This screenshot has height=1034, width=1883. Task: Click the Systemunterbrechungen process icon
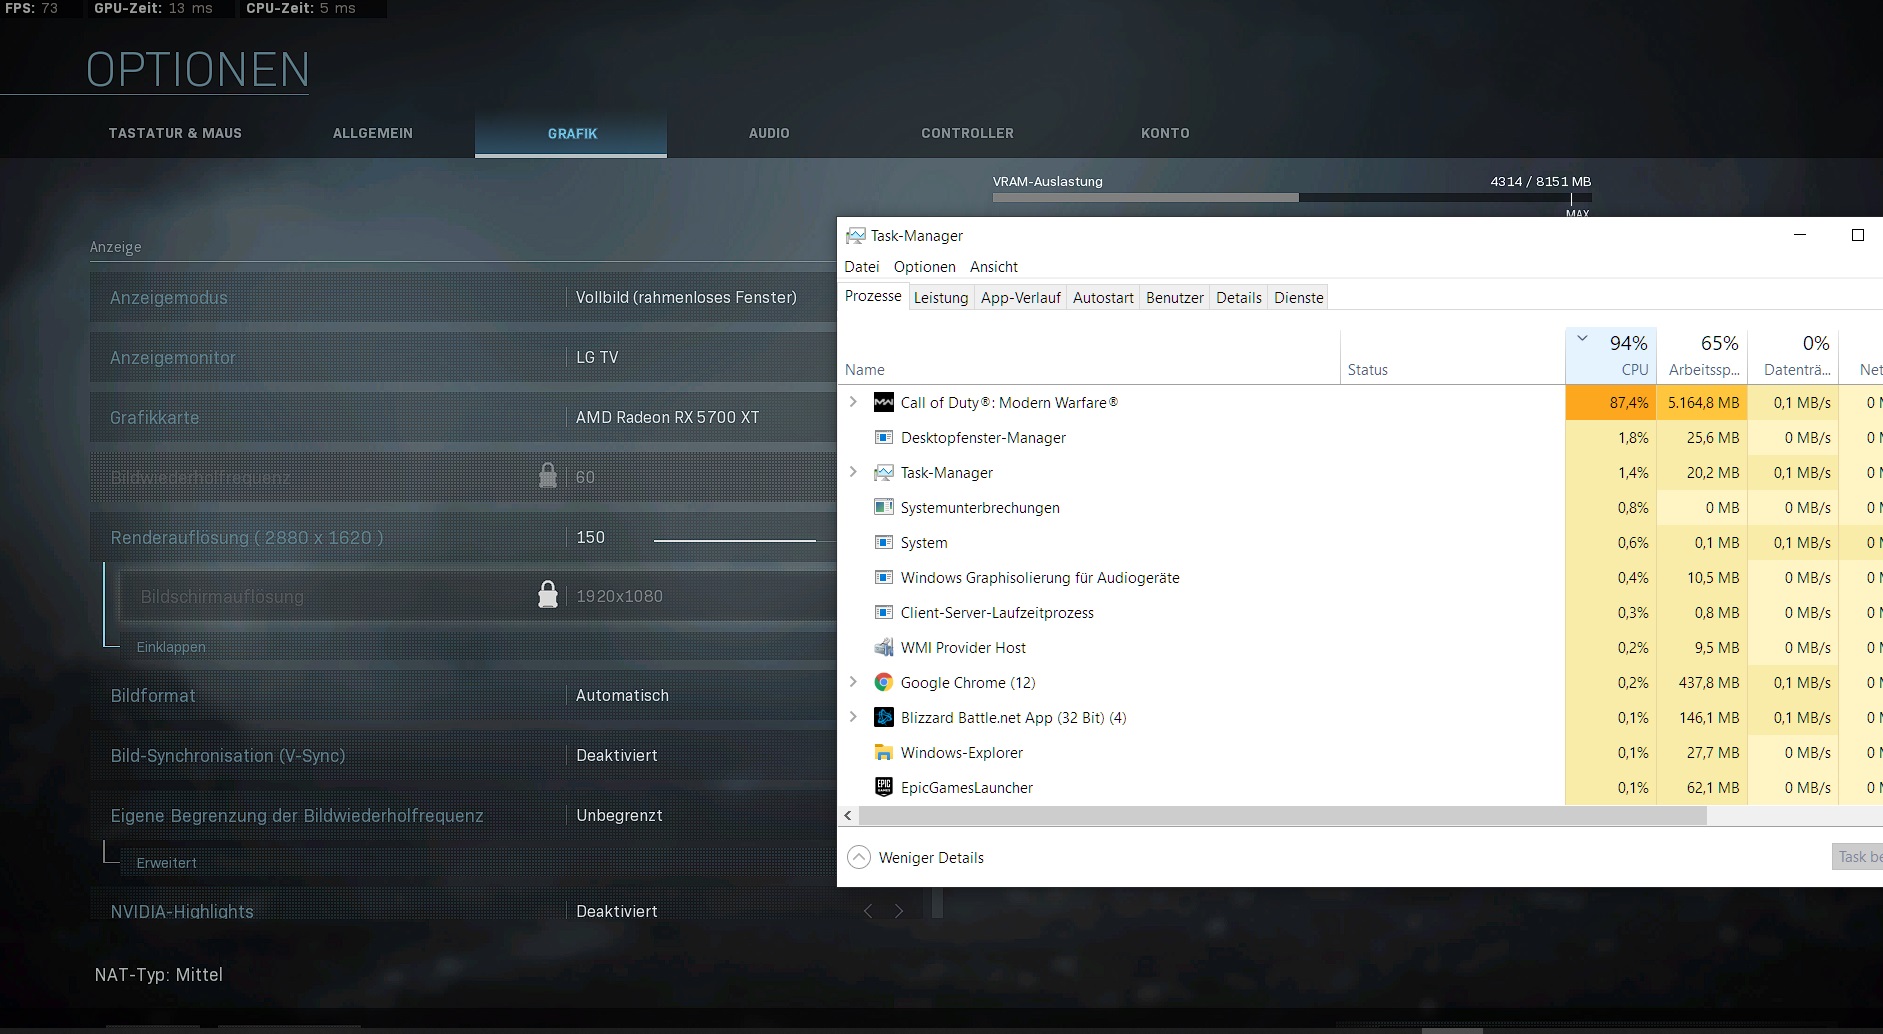(884, 507)
